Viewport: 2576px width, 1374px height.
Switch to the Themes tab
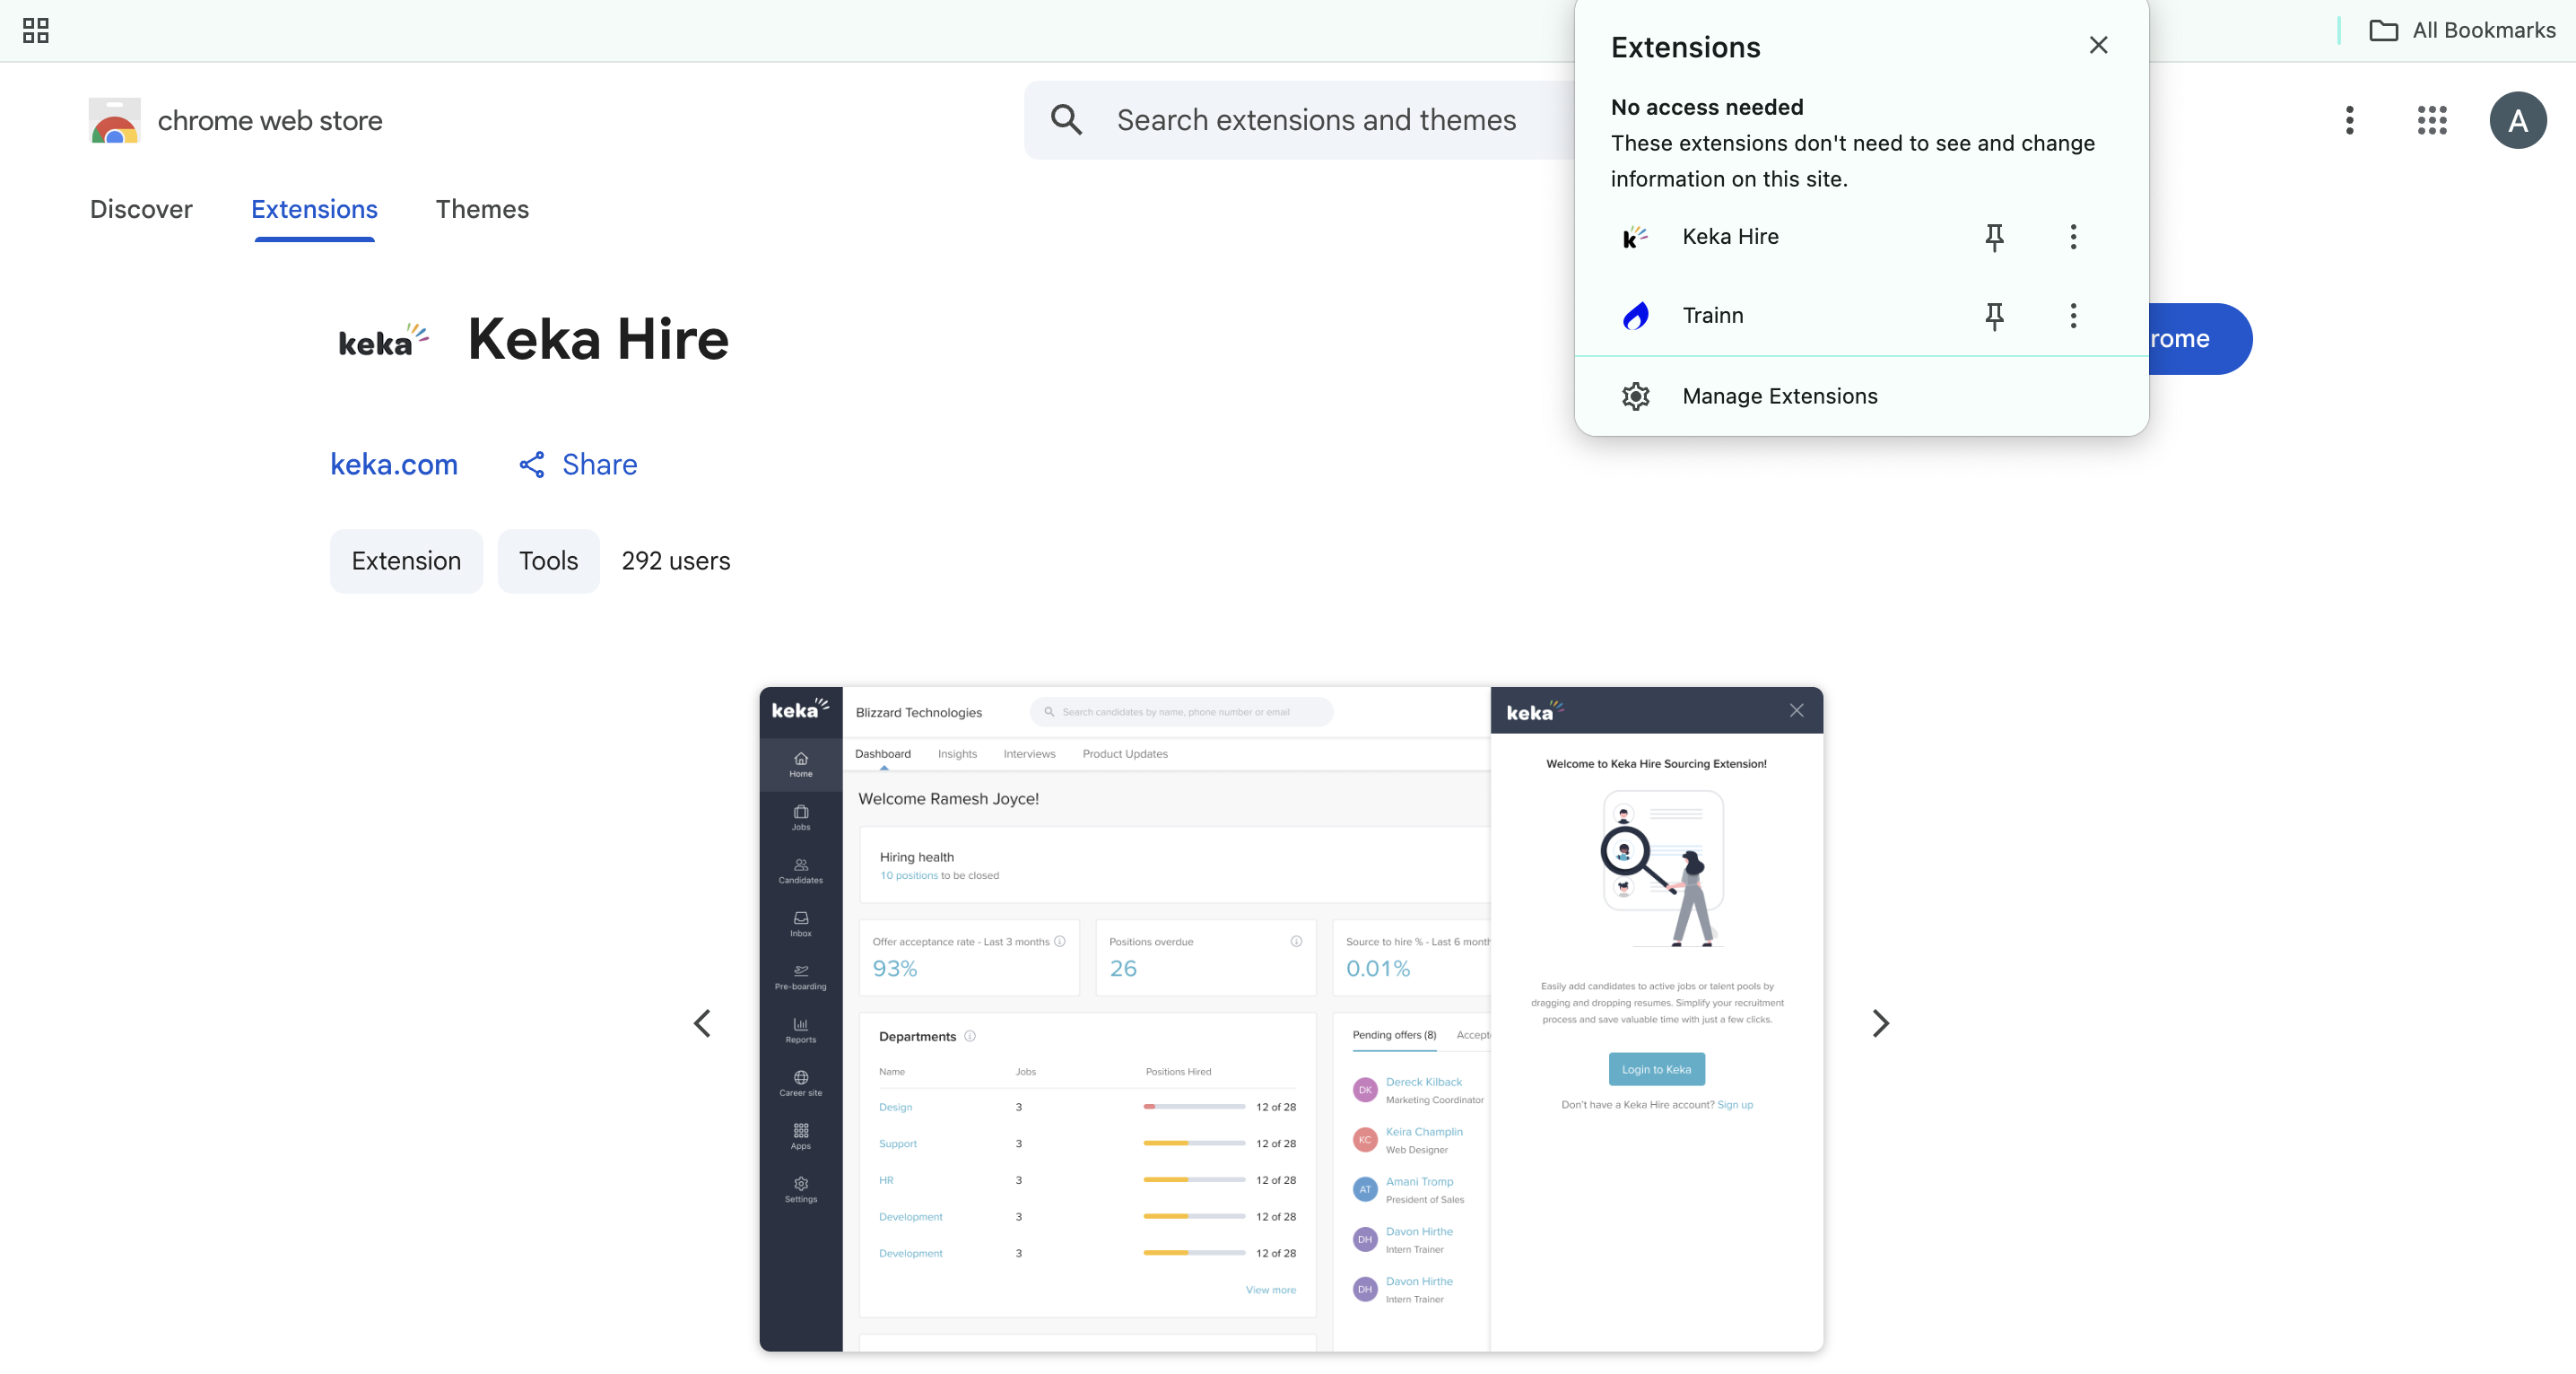click(482, 209)
